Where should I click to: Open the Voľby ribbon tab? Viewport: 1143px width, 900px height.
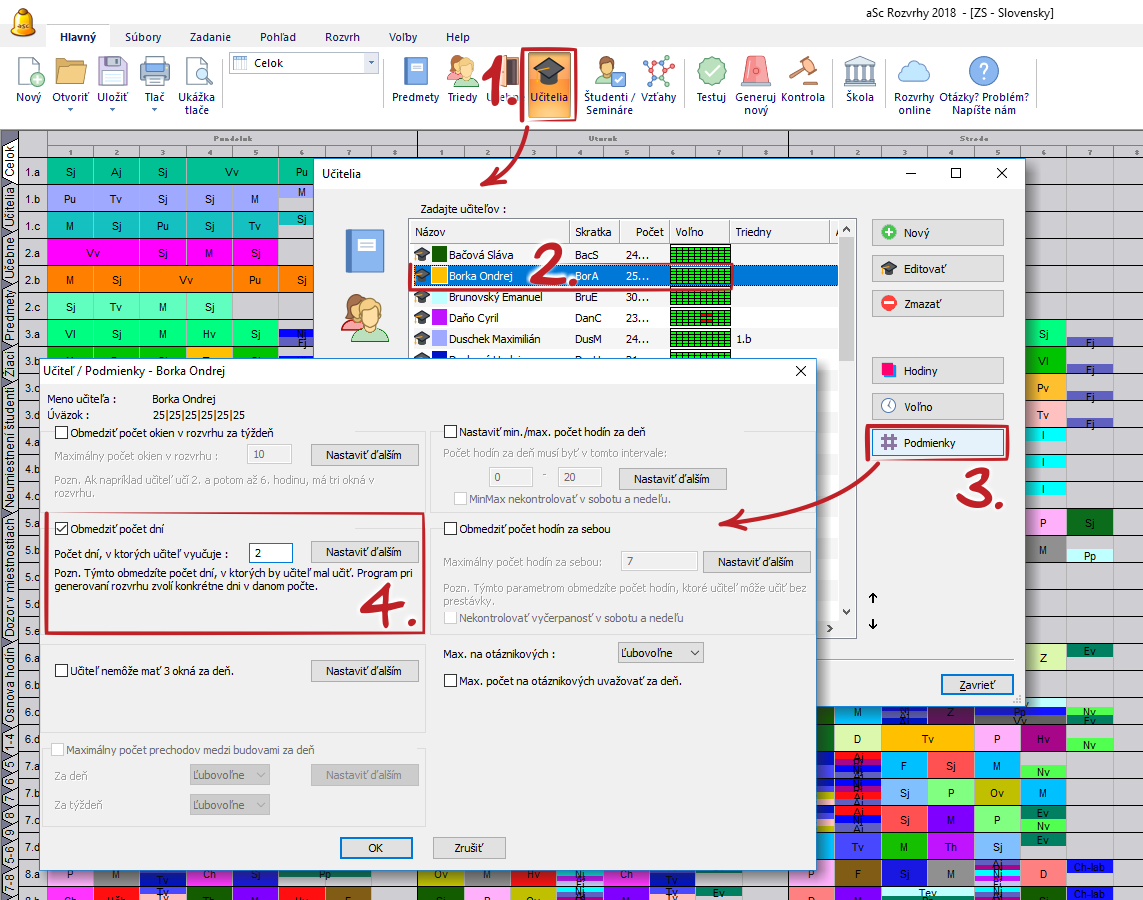point(403,37)
